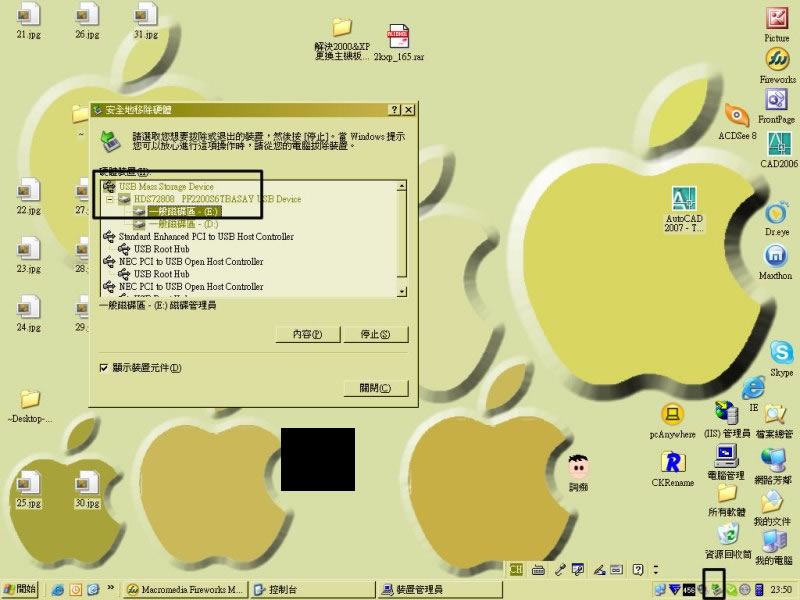The height and width of the screenshot is (600, 800).
Task: Click the microphone icon on the language bar
Action: point(560,569)
